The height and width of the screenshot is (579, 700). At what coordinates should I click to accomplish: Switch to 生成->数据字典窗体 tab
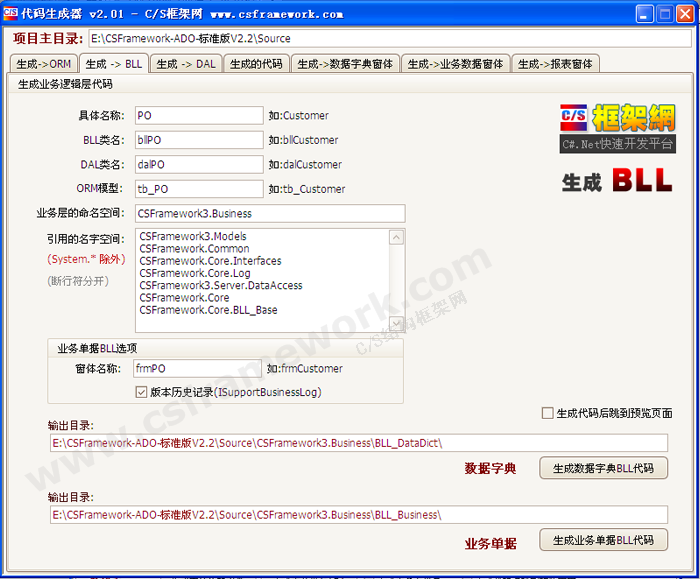click(x=346, y=64)
